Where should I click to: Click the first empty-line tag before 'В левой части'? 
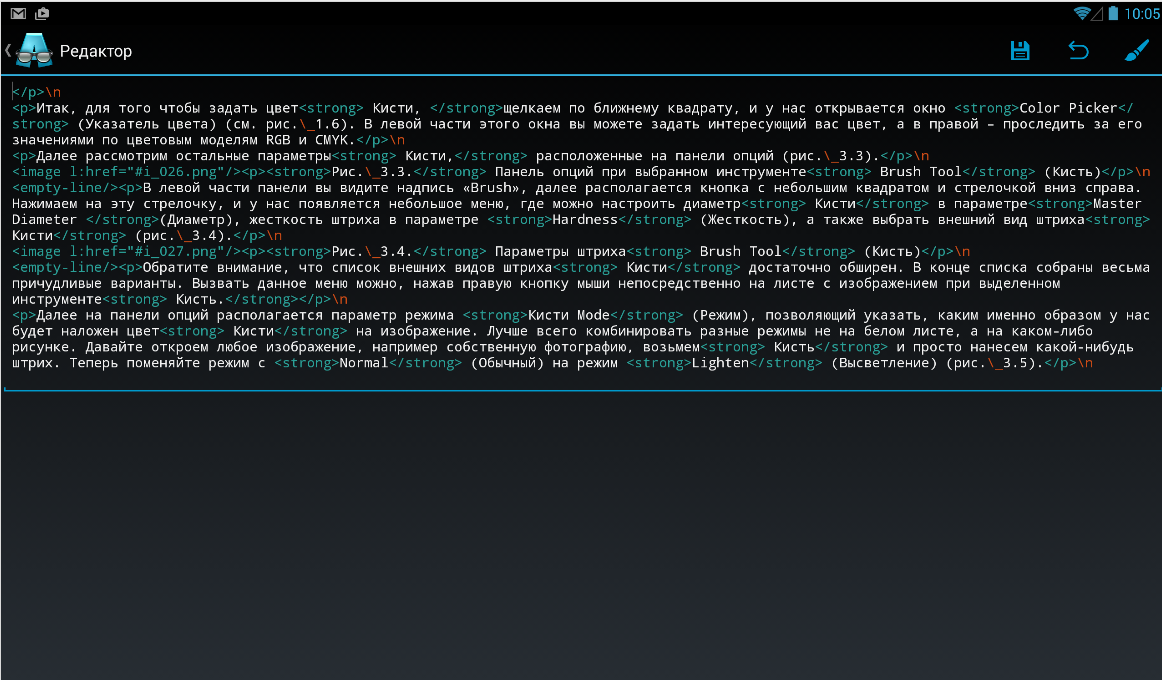65,188
